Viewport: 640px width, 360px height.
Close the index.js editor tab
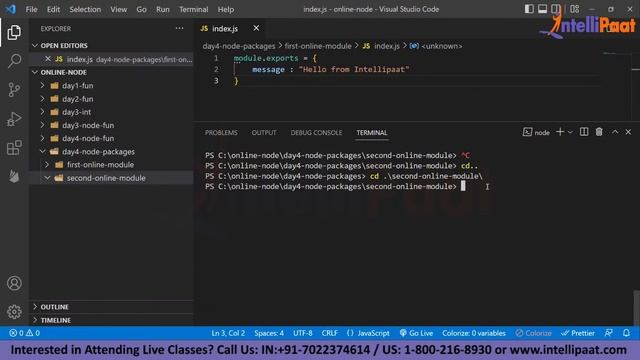tap(256, 28)
